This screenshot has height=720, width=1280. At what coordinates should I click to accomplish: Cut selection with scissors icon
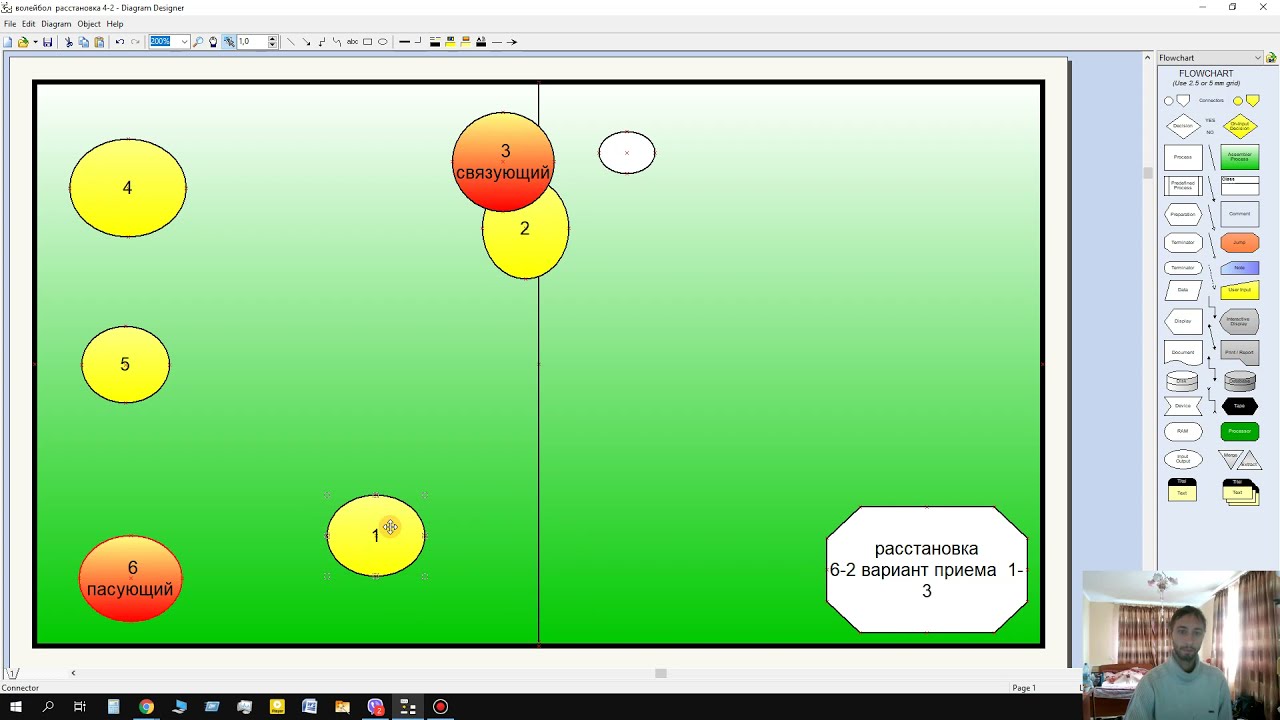[69, 42]
